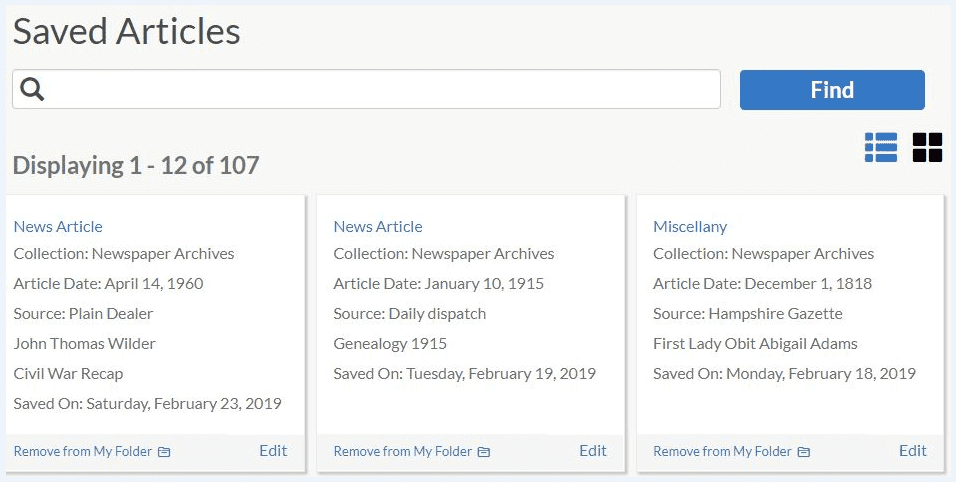Click folder icon on the 1960 article card

tap(164, 452)
